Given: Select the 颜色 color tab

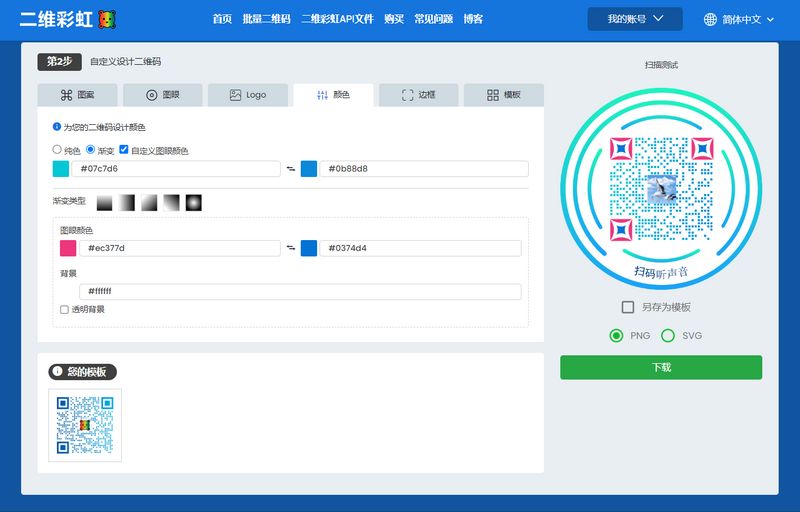Looking at the screenshot, I should [333, 95].
